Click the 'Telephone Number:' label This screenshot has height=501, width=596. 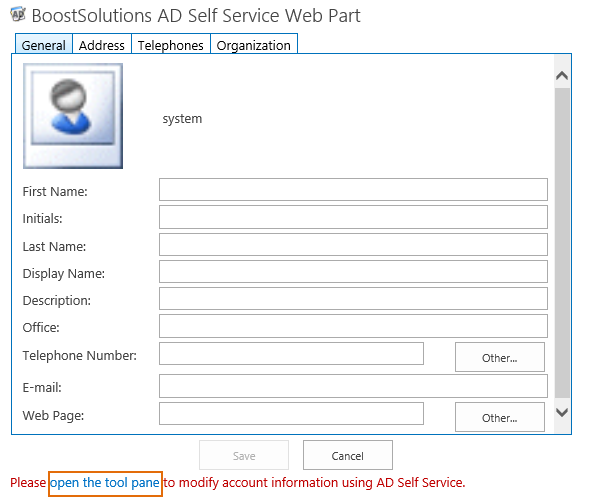[x=80, y=355]
